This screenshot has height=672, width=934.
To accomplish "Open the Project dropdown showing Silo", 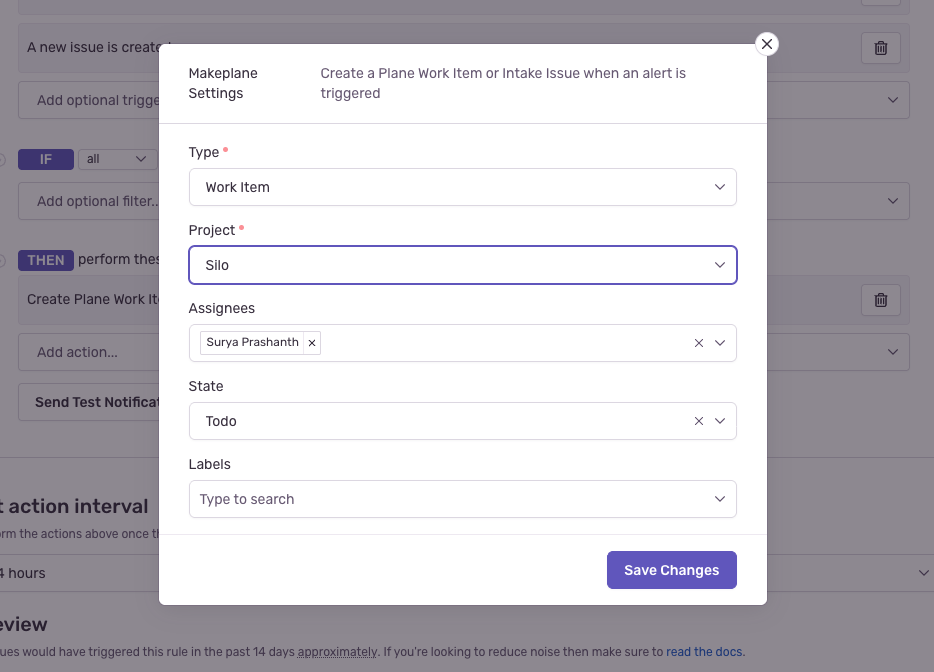I will tap(463, 265).
